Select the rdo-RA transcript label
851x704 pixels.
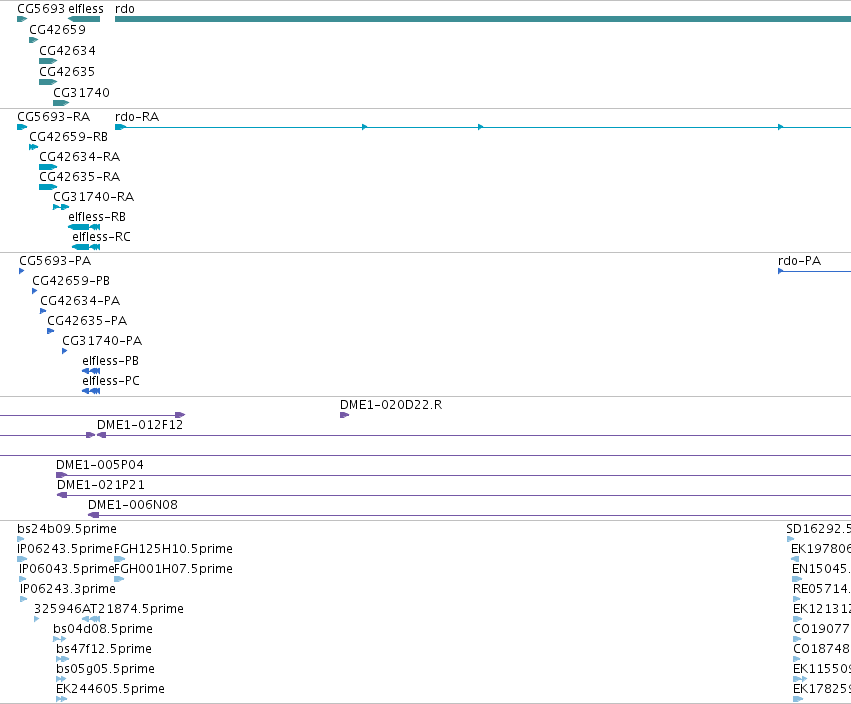137,117
